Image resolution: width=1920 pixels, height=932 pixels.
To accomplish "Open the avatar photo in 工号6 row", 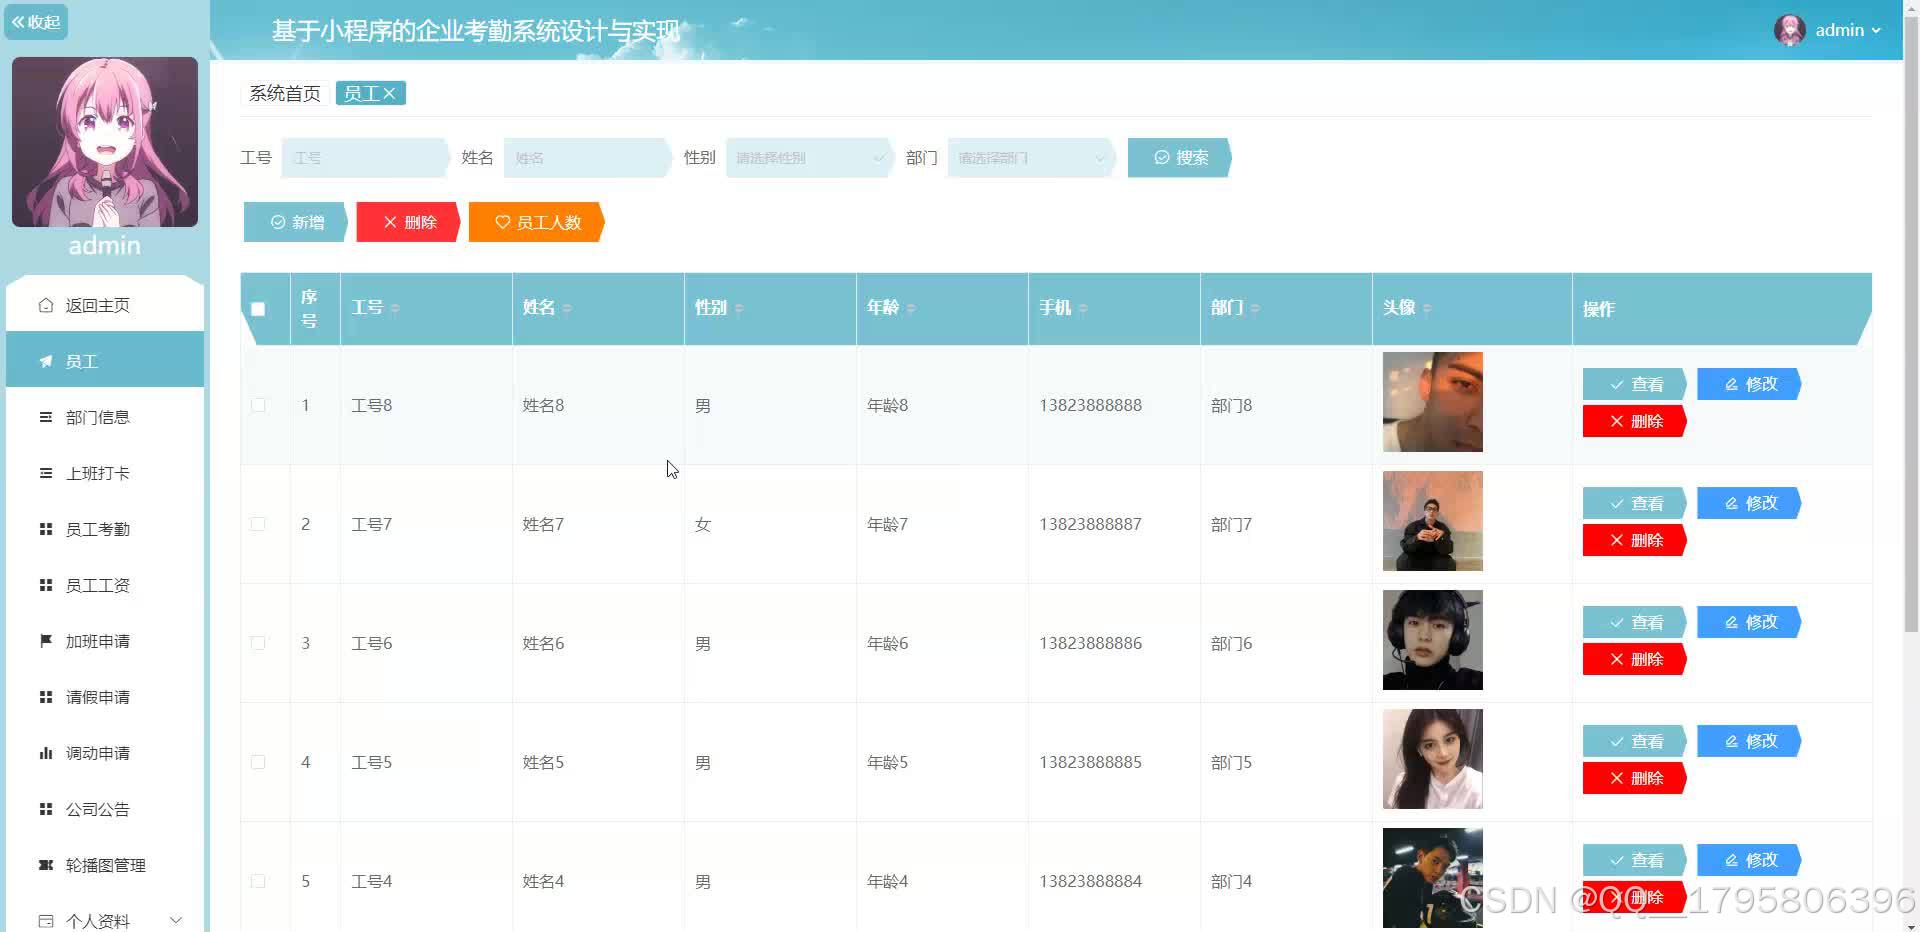I will click(1433, 640).
